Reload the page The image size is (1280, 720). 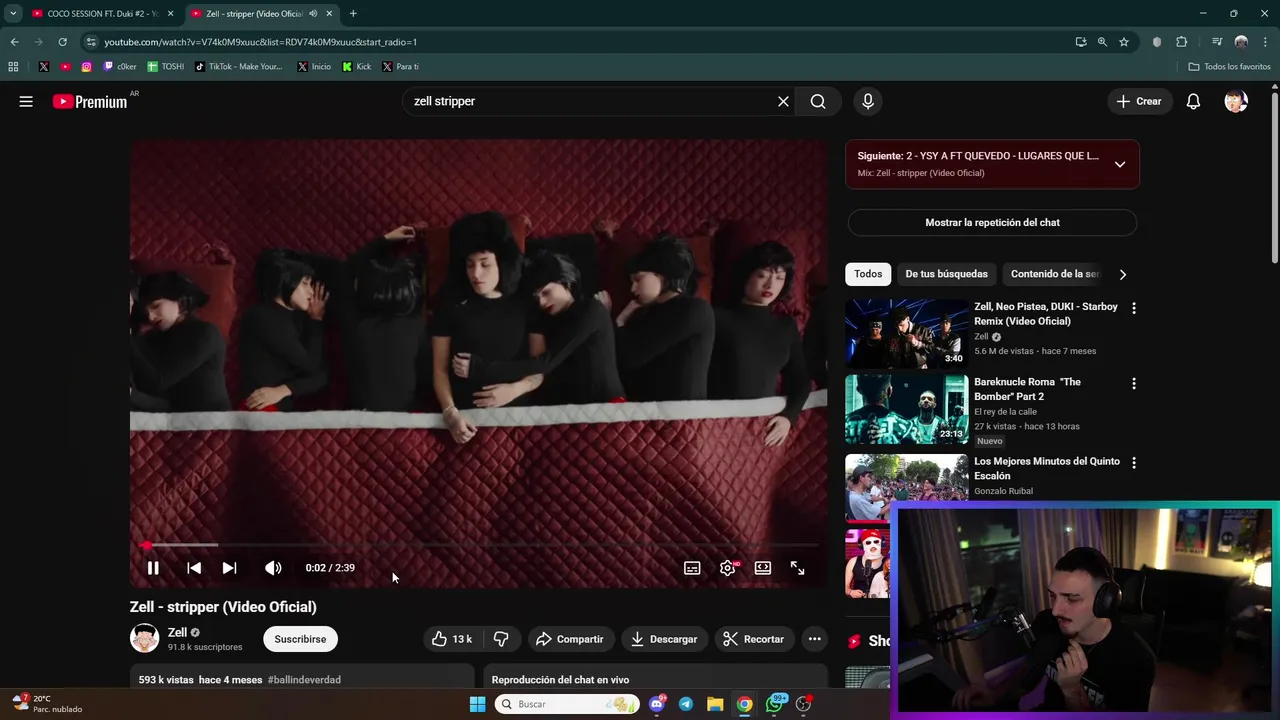62,42
